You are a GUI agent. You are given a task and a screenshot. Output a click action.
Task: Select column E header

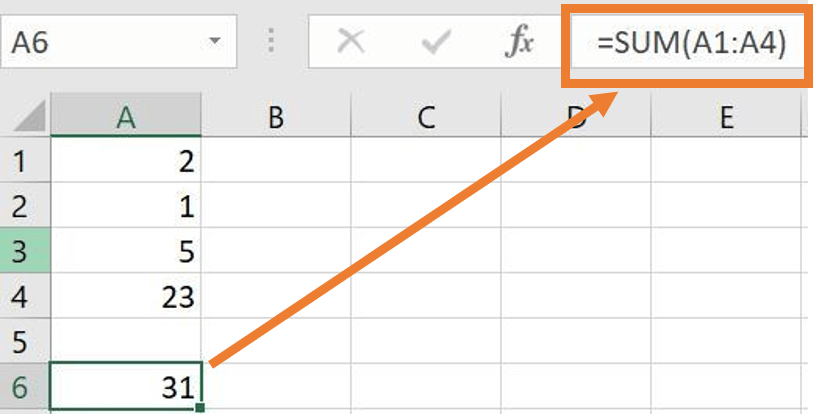pyautogui.click(x=726, y=118)
